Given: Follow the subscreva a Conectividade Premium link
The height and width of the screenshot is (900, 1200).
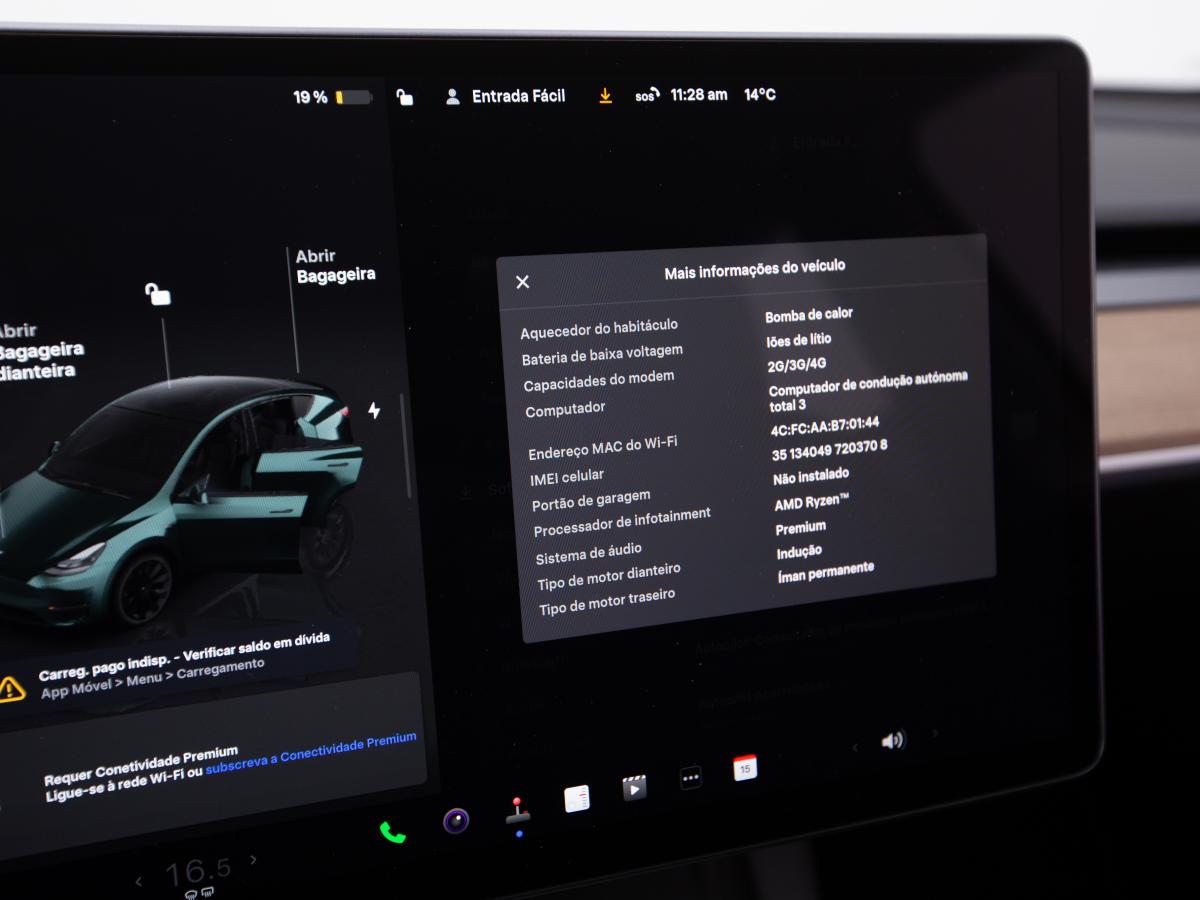Looking at the screenshot, I should coord(310,748).
